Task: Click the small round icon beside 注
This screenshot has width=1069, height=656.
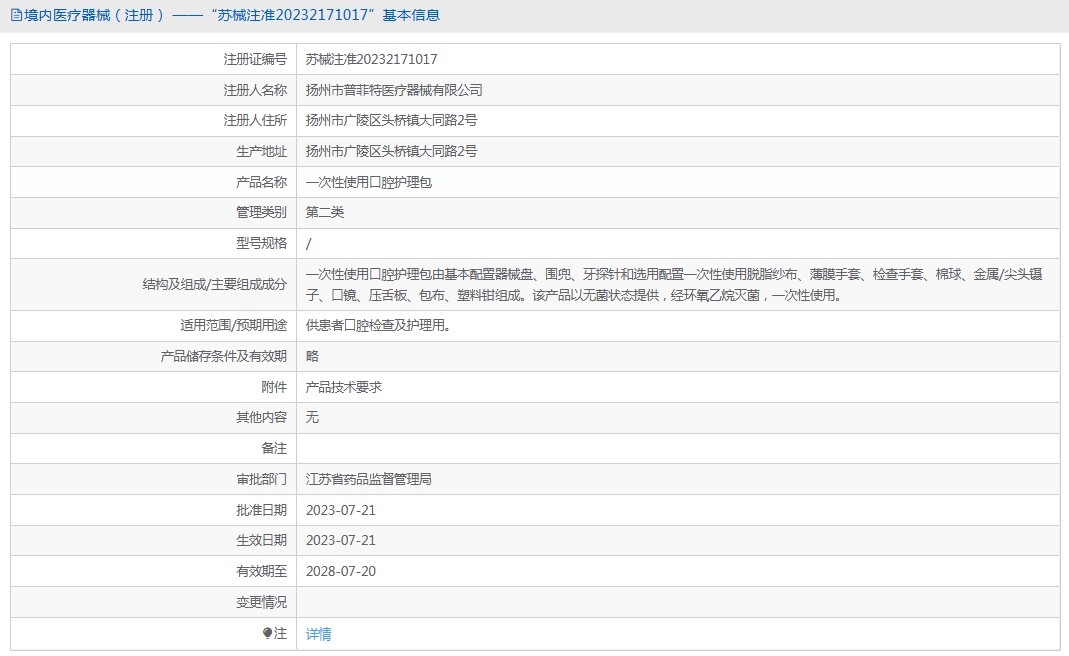Action: pos(267,633)
